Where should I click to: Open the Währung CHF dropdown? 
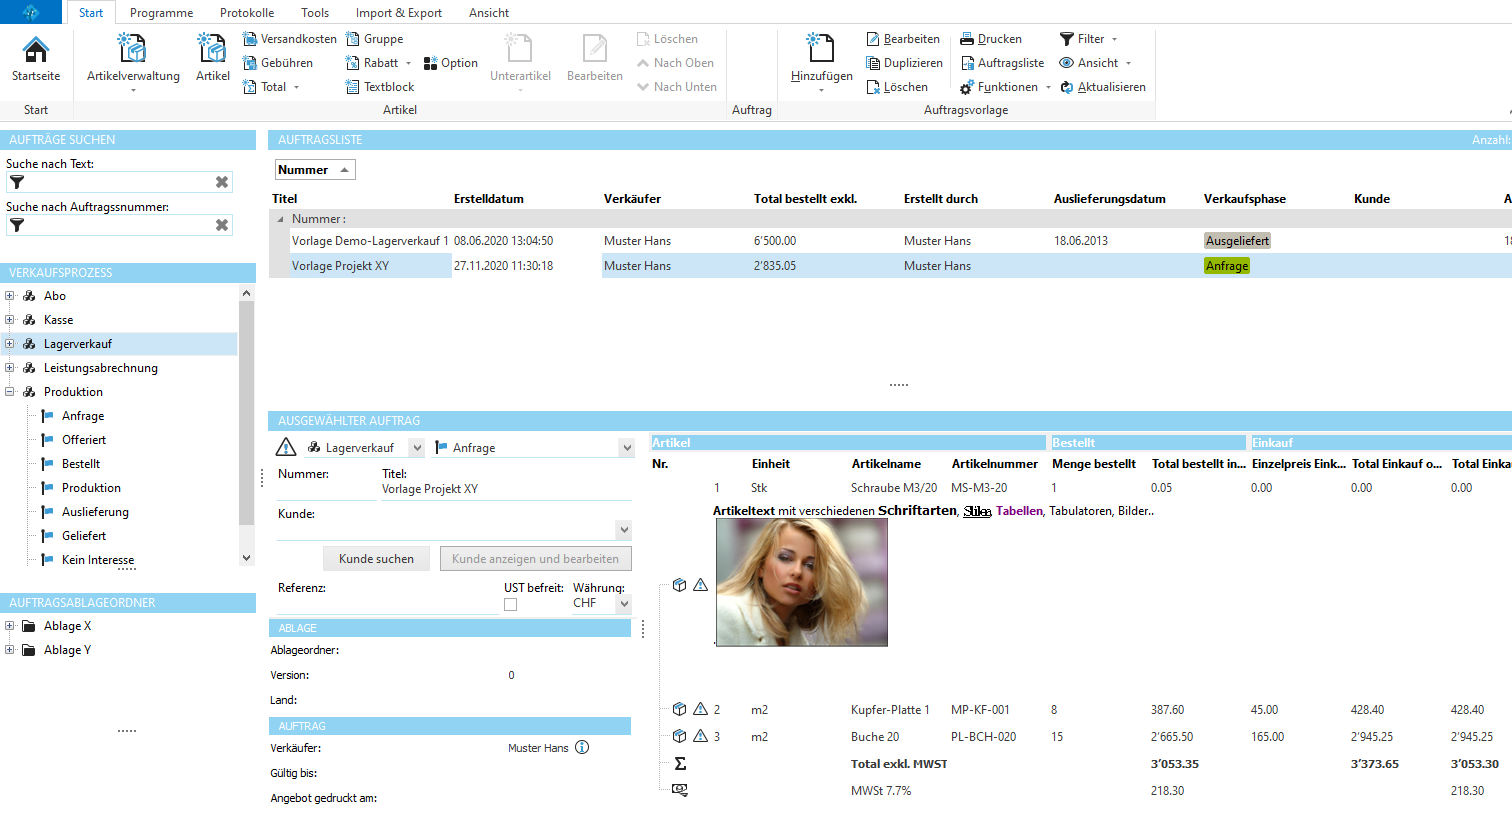pyautogui.click(x=624, y=604)
